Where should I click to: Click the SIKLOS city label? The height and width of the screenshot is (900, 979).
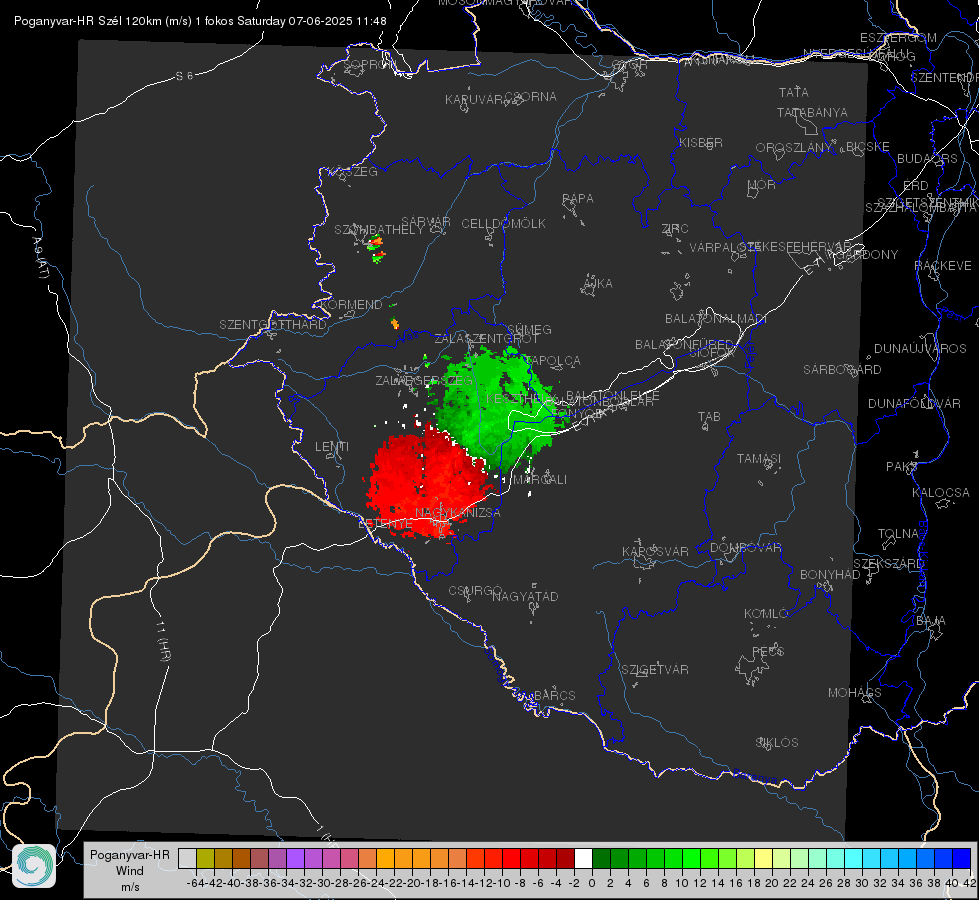coord(777,743)
